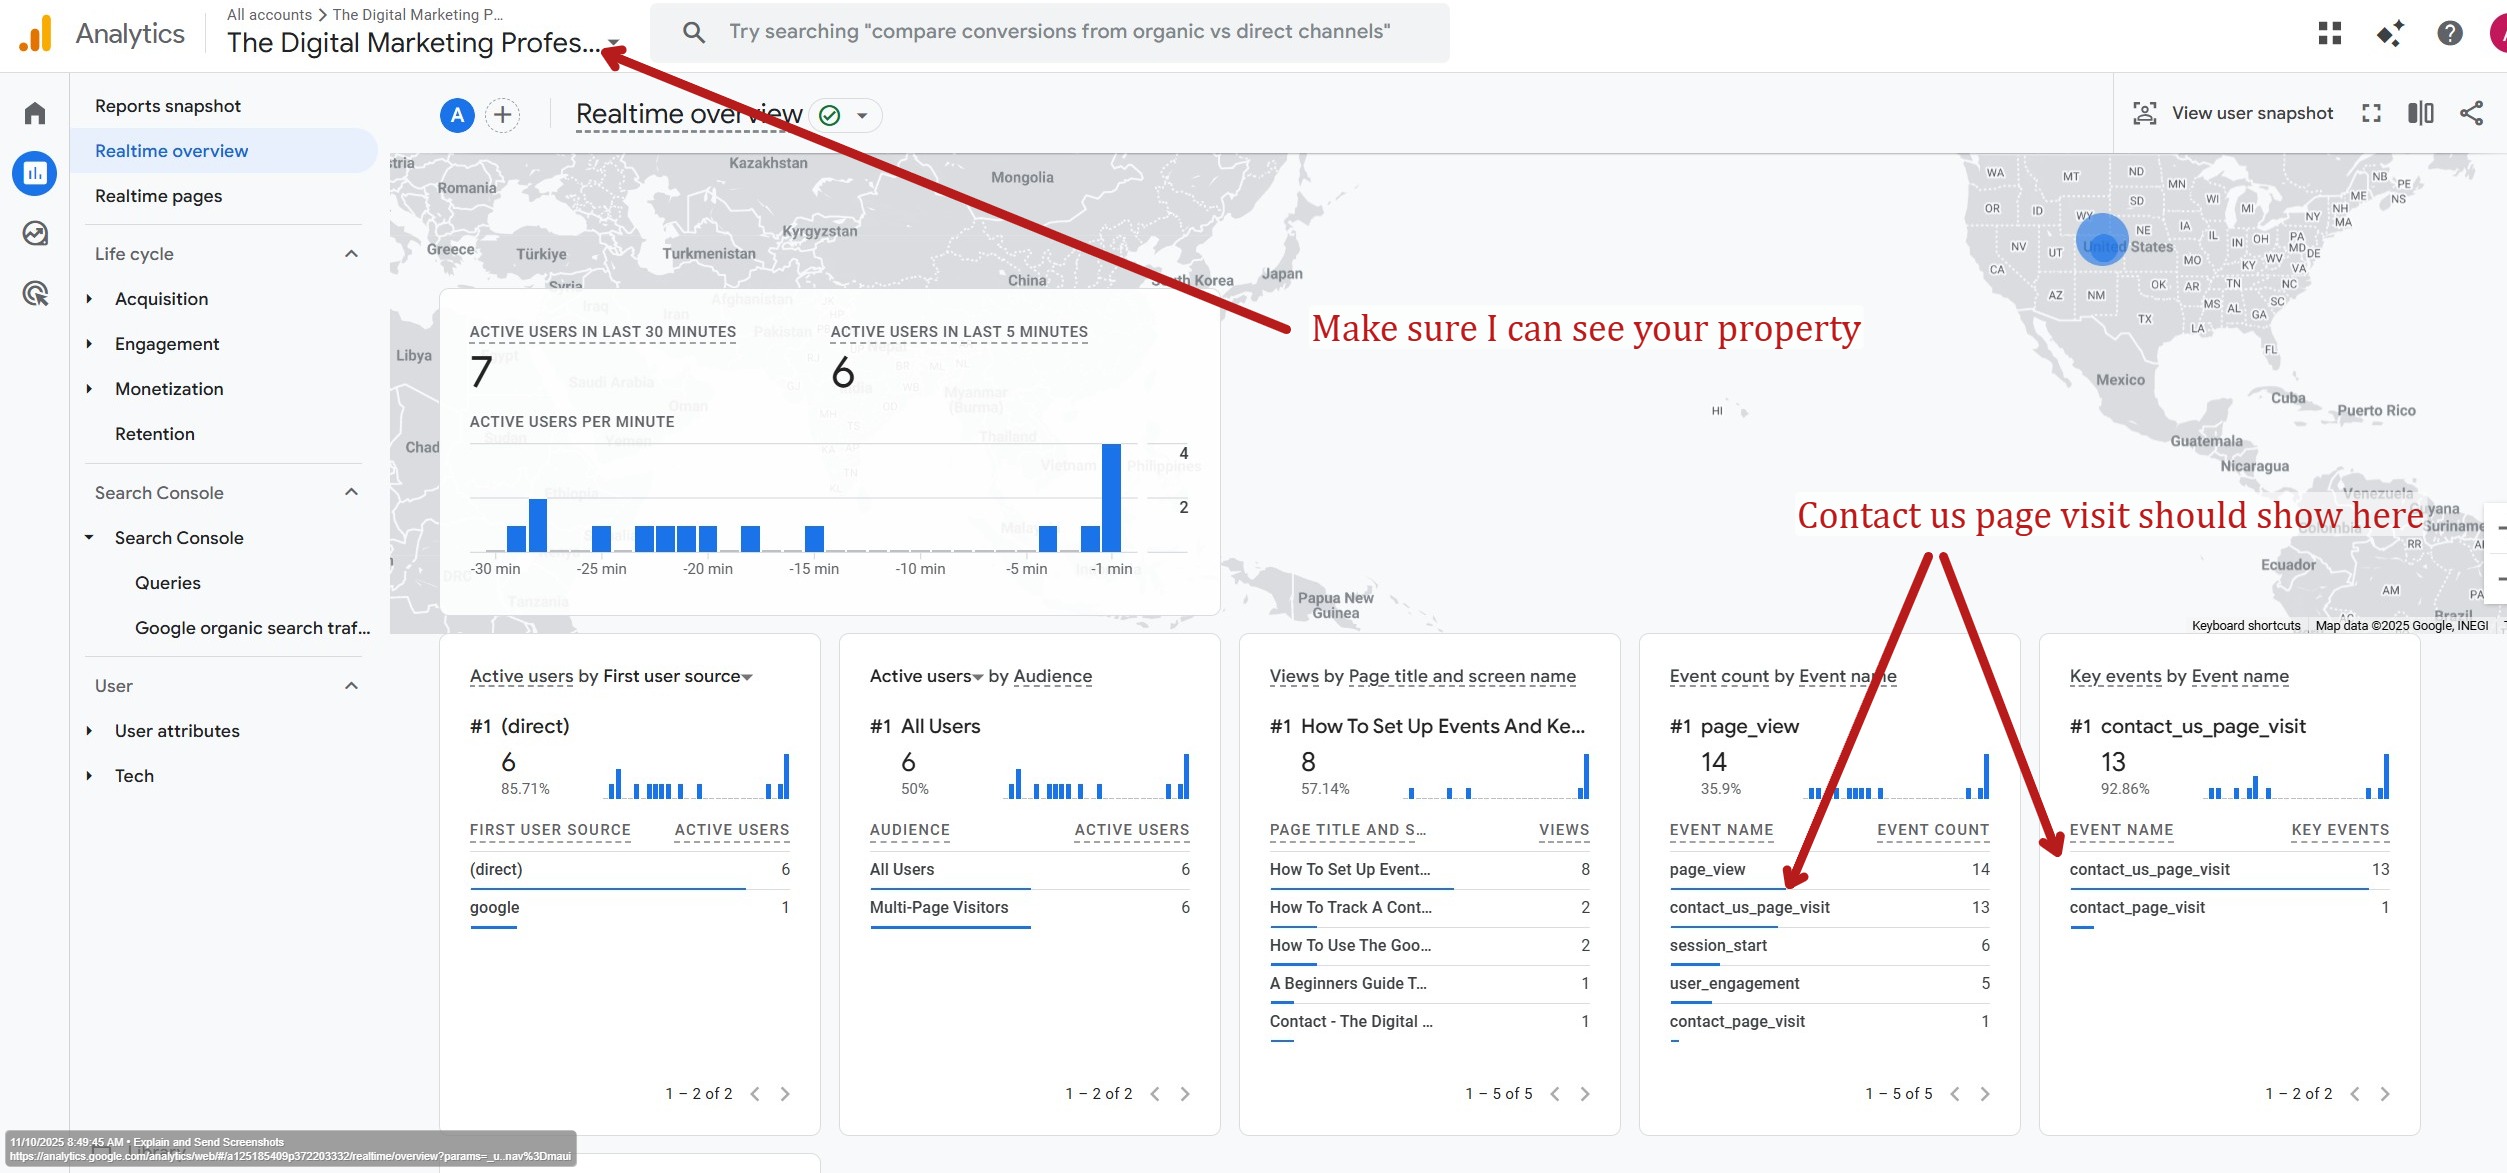Open the First user source dimension dropdown
The image size is (2507, 1173).
[x=747, y=677]
